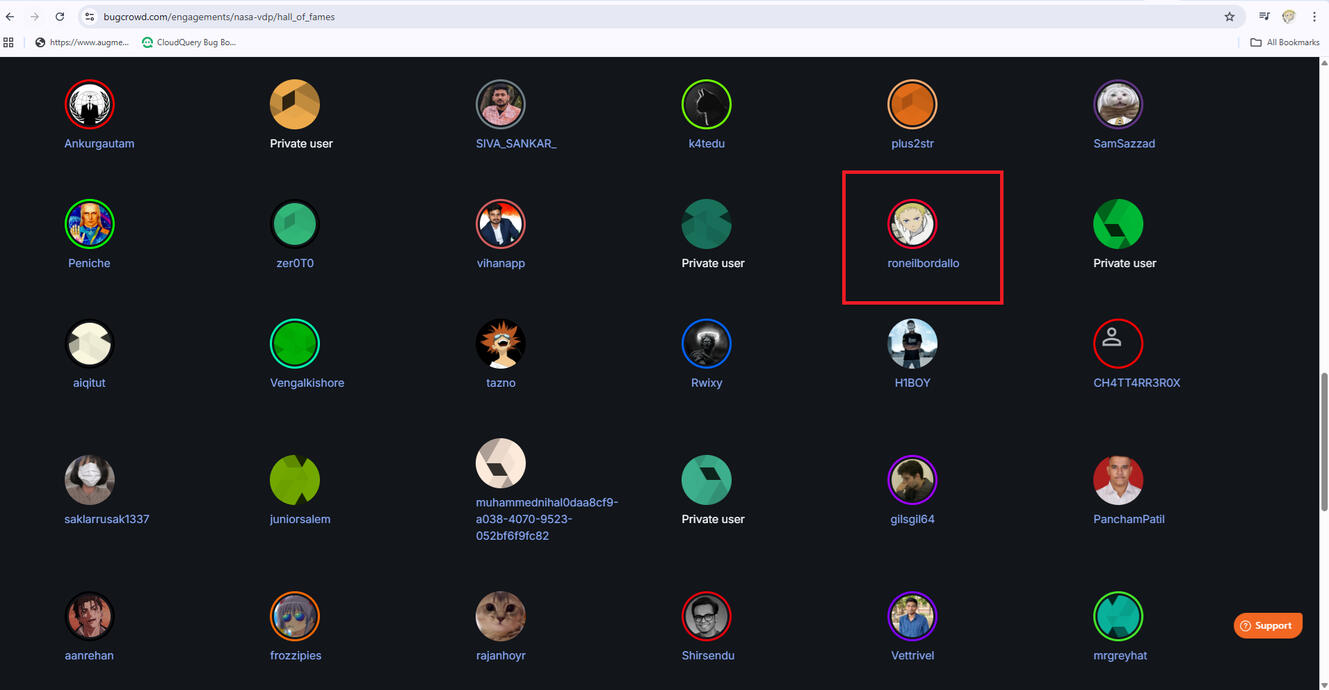Click the muhammednihal0daa8cf9 username text
The width and height of the screenshot is (1329, 690).
pyautogui.click(x=547, y=520)
